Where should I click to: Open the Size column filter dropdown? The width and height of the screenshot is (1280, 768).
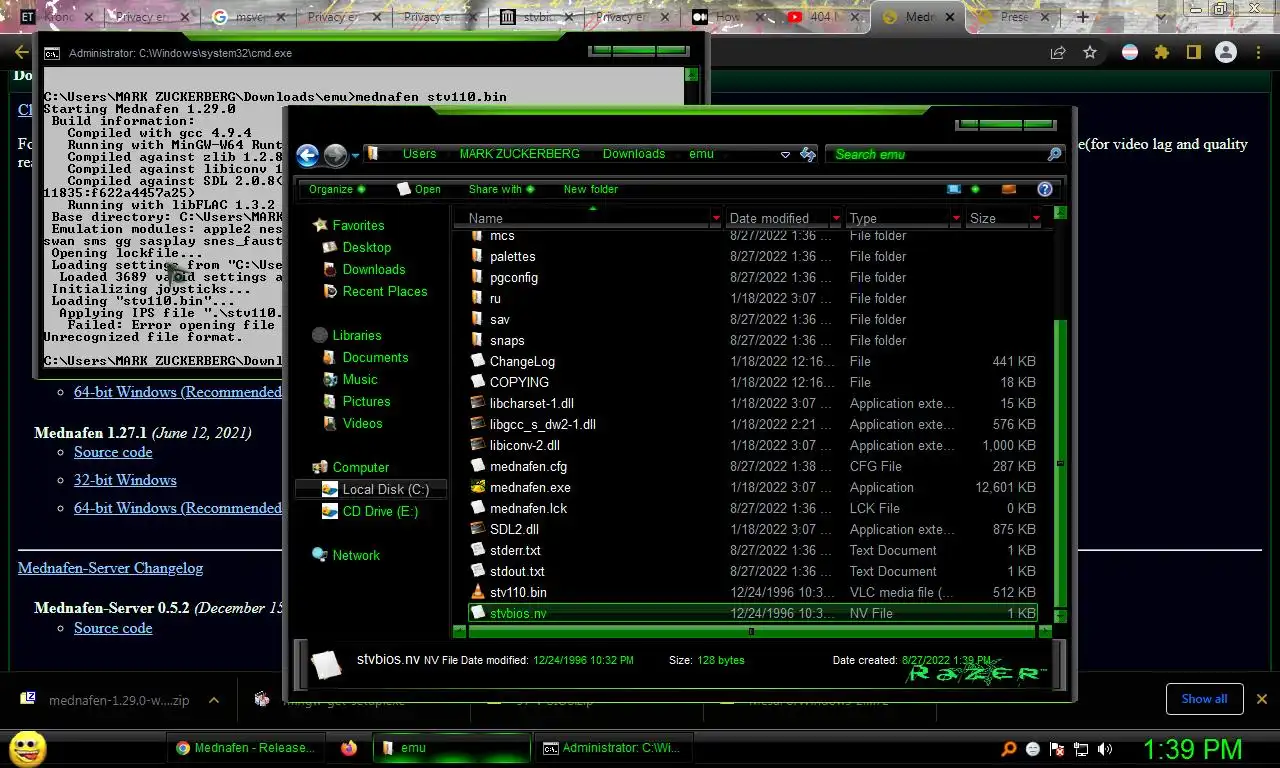(x=1036, y=218)
